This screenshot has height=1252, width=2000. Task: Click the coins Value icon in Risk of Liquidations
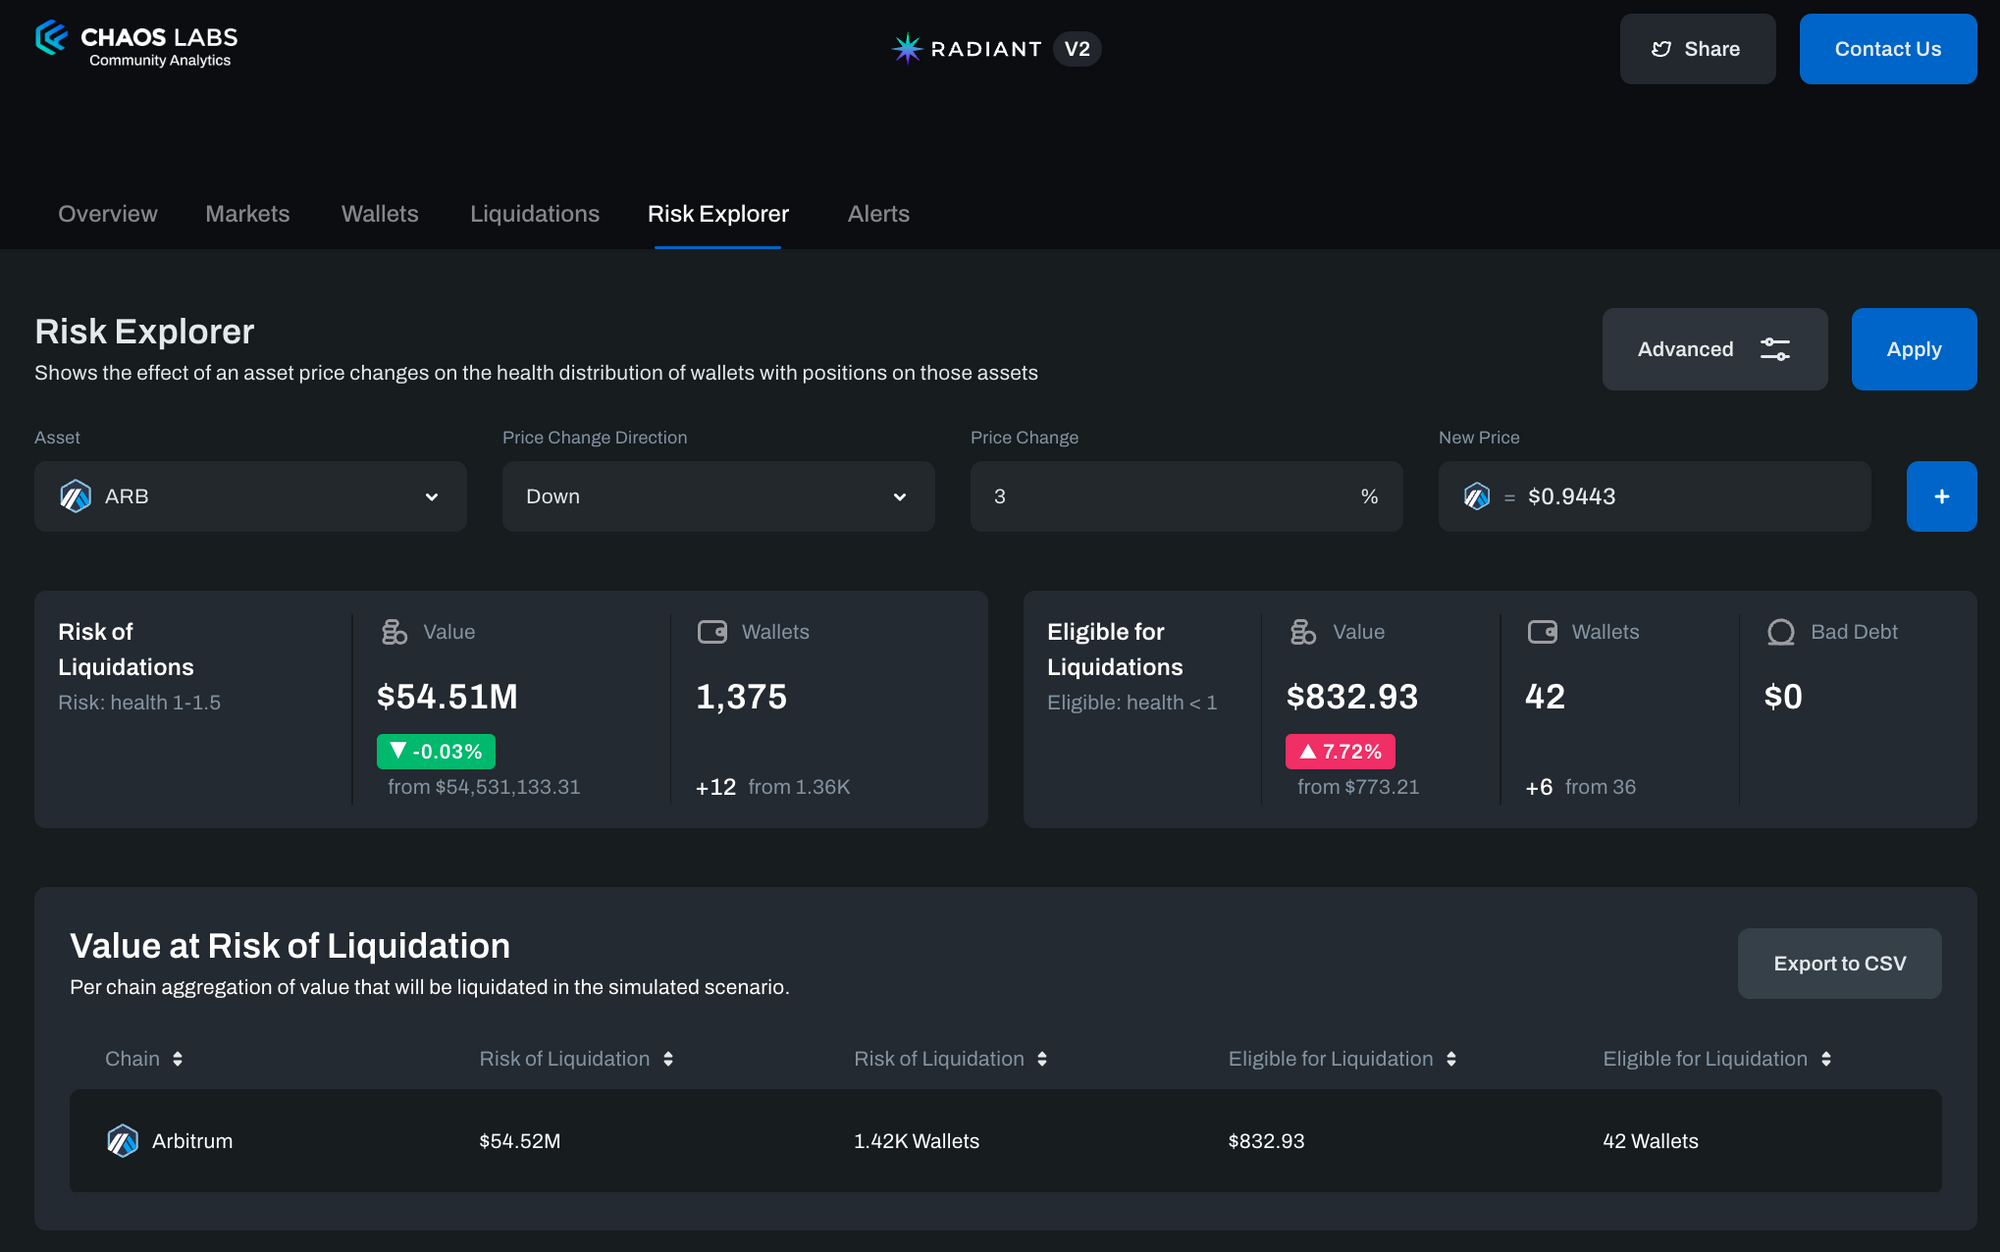pos(394,632)
